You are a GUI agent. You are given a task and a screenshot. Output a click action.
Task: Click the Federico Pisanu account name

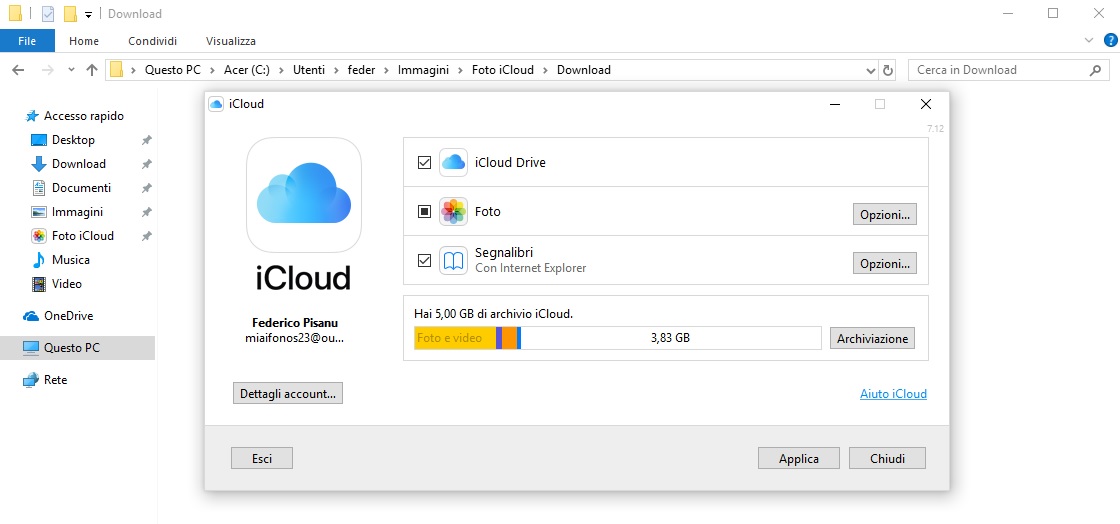click(x=294, y=323)
